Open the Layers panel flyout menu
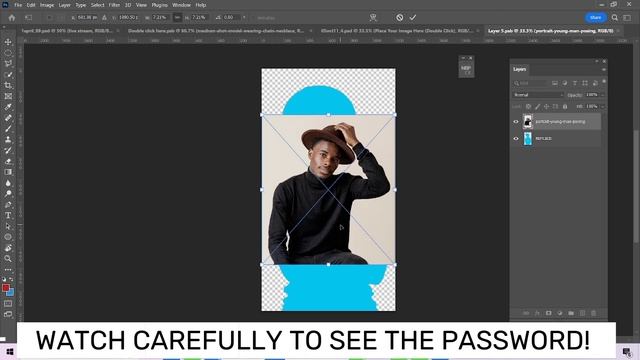Viewport: 640px width, 360px height. (x=604, y=69)
